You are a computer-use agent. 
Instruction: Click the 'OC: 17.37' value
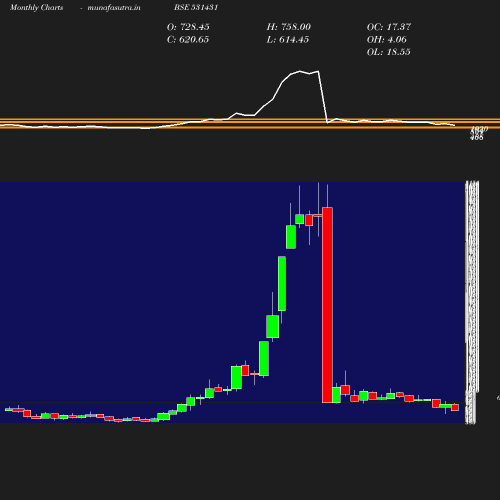[389, 27]
